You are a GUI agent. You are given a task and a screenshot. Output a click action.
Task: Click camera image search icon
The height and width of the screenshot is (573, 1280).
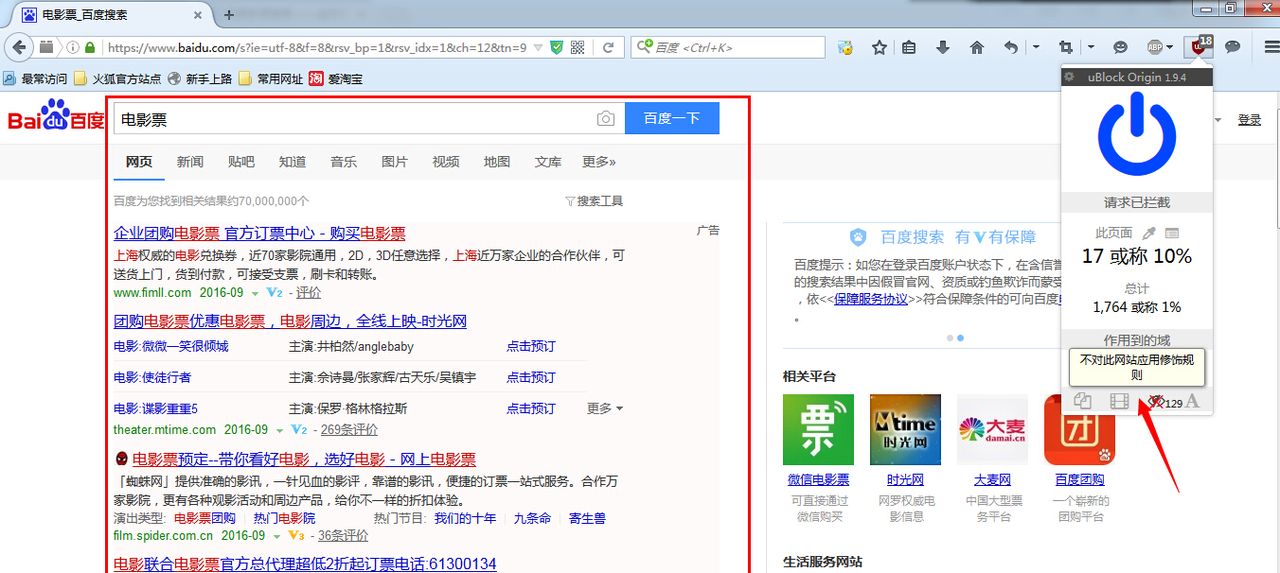pos(606,119)
